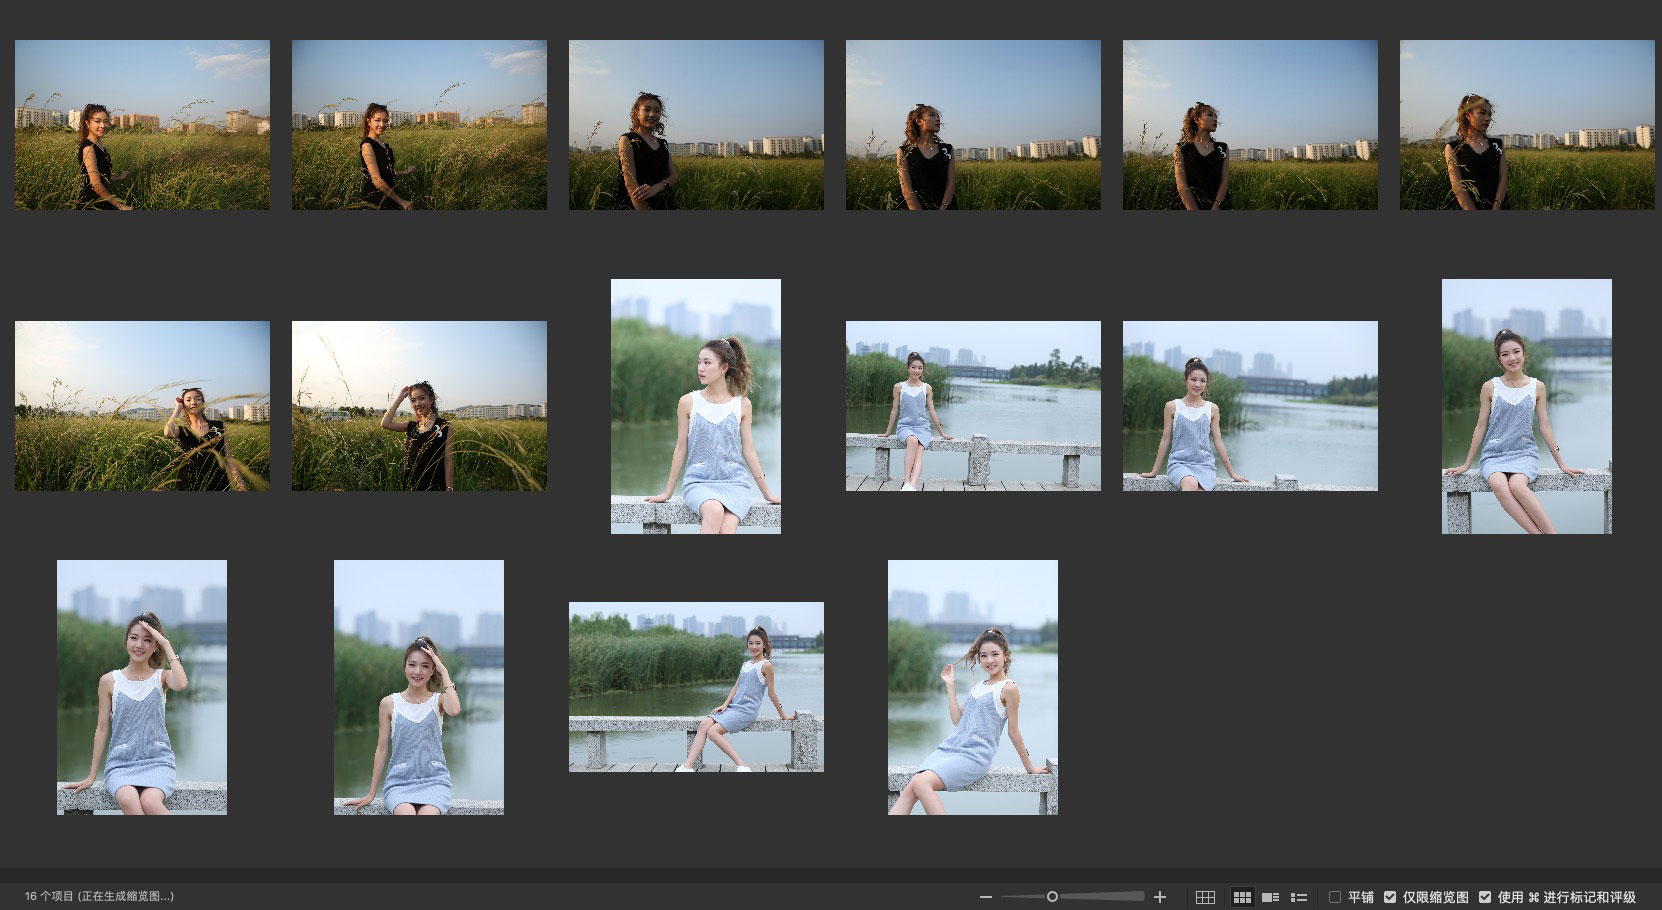The height and width of the screenshot is (910, 1662).
Task: Click the plus icon to enlarge thumbnails
Action: click(x=1160, y=897)
